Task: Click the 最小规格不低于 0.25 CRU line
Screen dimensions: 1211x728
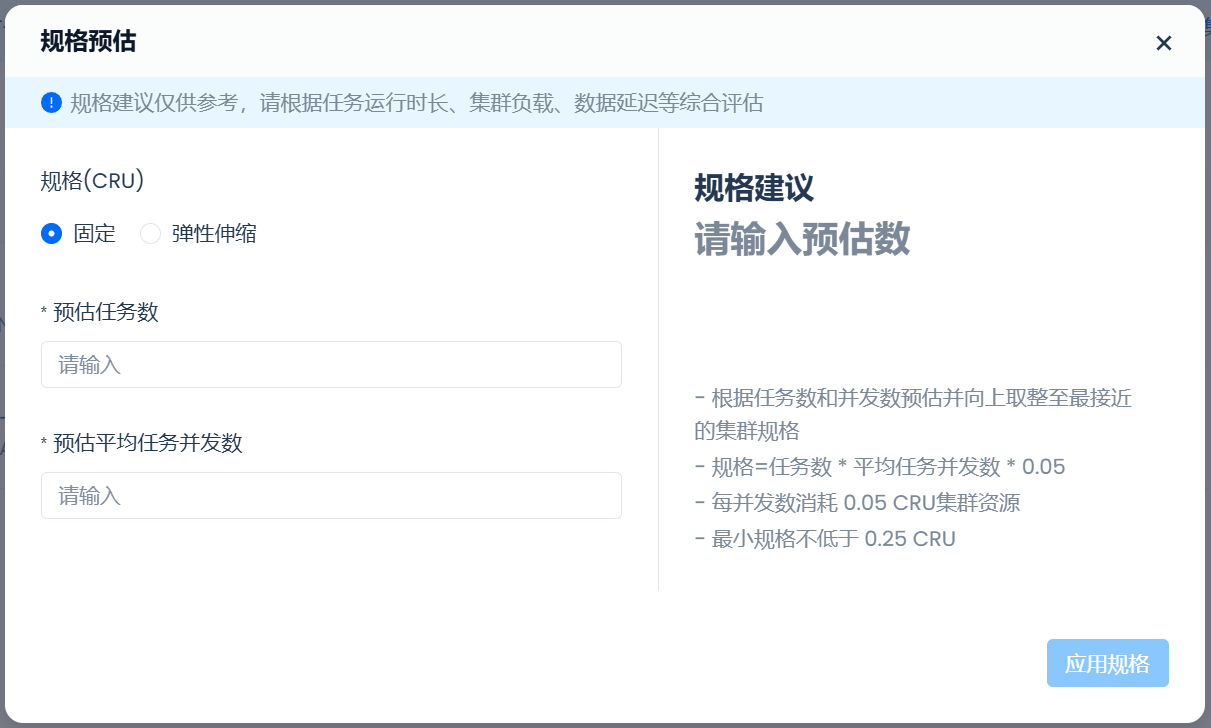Action: 825,539
